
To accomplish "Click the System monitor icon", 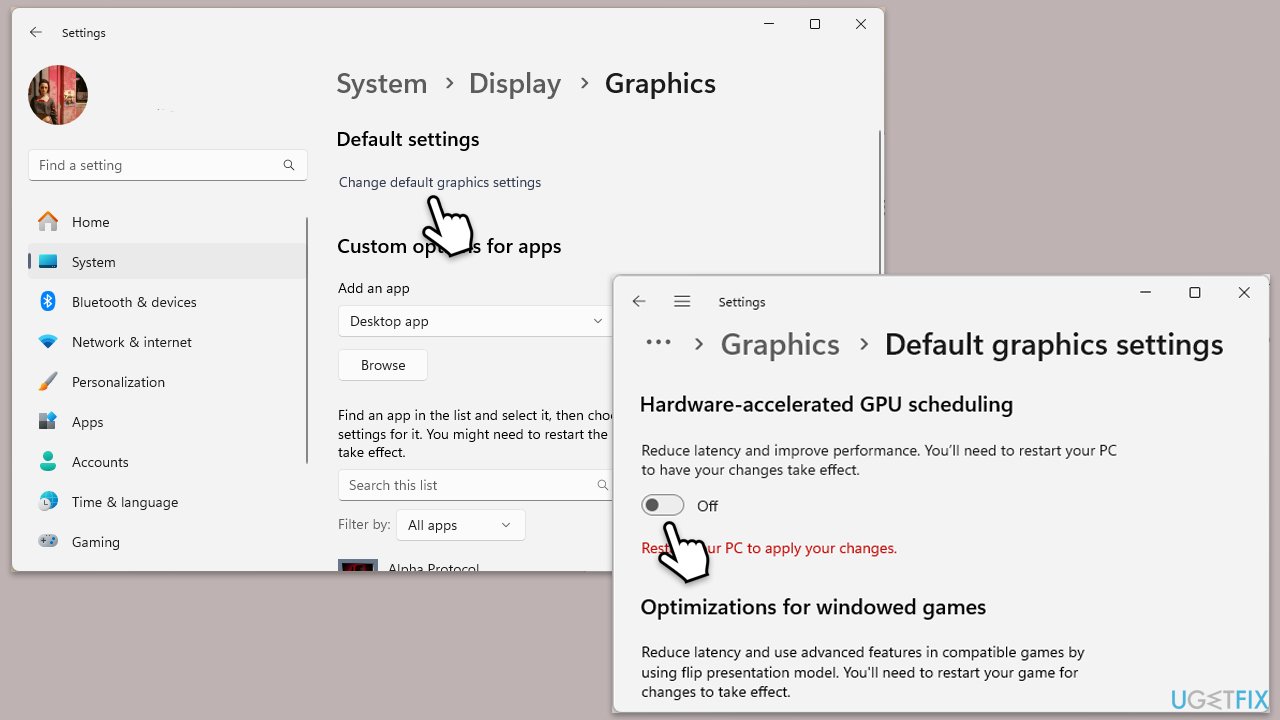I will tap(48, 262).
